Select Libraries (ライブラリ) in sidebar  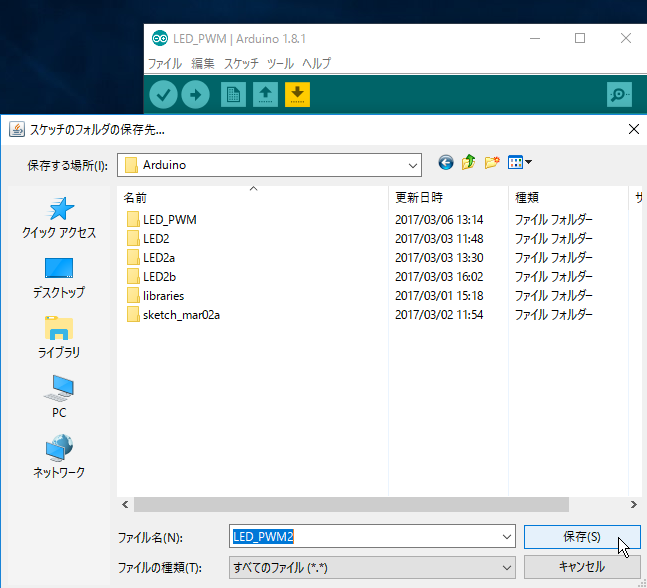[59, 338]
